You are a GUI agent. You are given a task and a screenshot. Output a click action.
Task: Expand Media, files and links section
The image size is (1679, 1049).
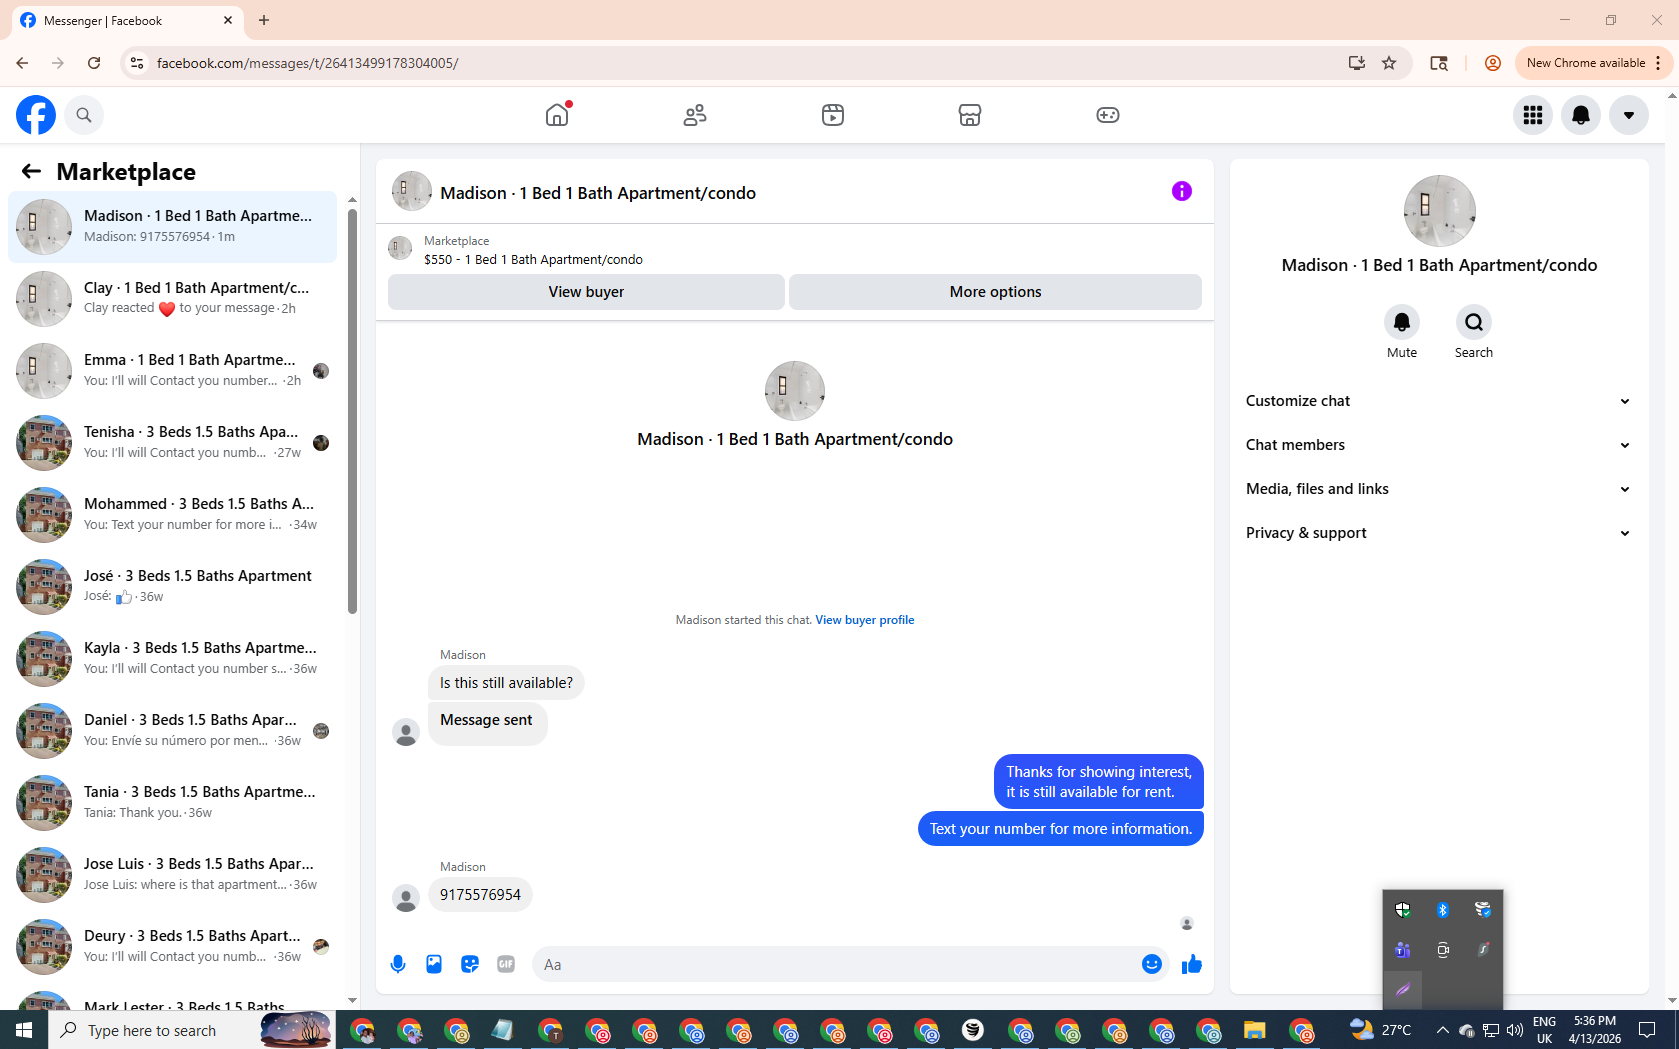tap(1439, 489)
